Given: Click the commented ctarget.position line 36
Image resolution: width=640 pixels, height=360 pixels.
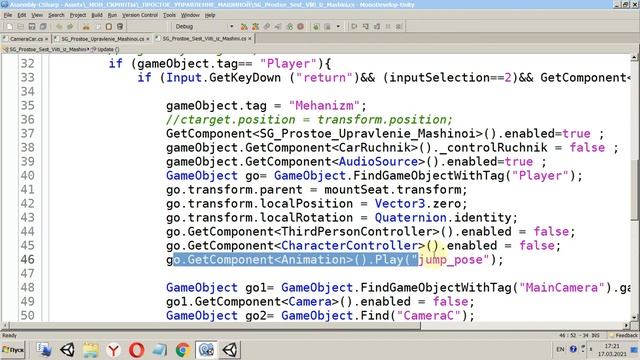Looking at the screenshot, I should pos(309,120).
